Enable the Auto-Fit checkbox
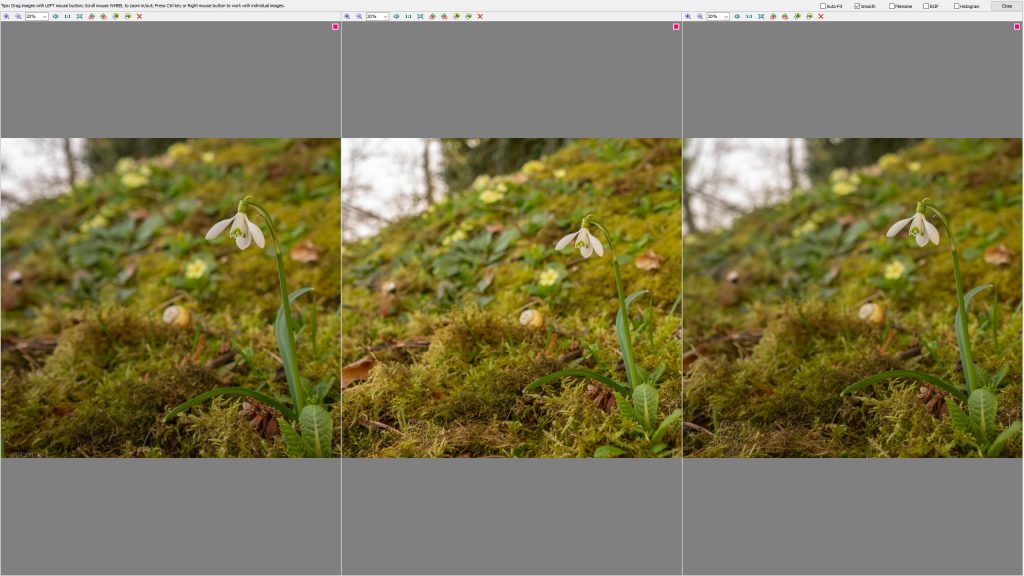Image resolution: width=1024 pixels, height=576 pixels. (823, 6)
